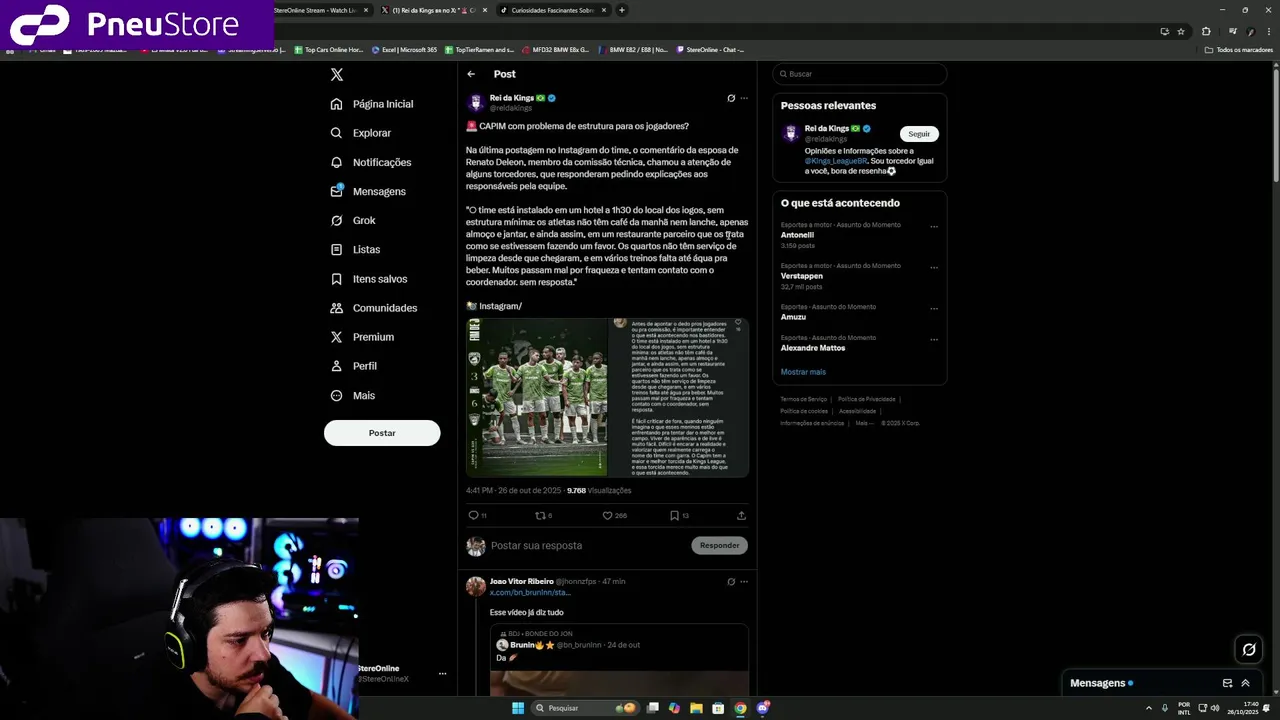Open Grok from the sidebar

click(x=353, y=220)
